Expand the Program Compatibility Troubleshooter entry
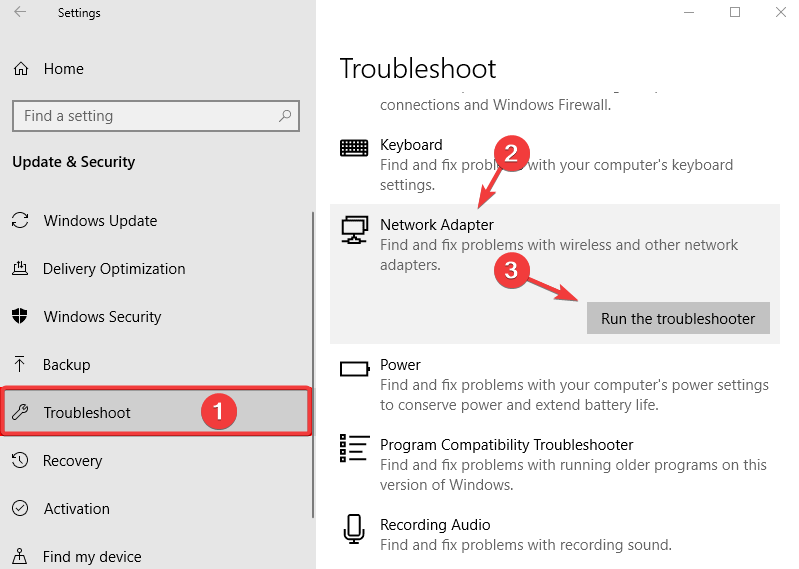This screenshot has height=569, width=799. point(555,465)
